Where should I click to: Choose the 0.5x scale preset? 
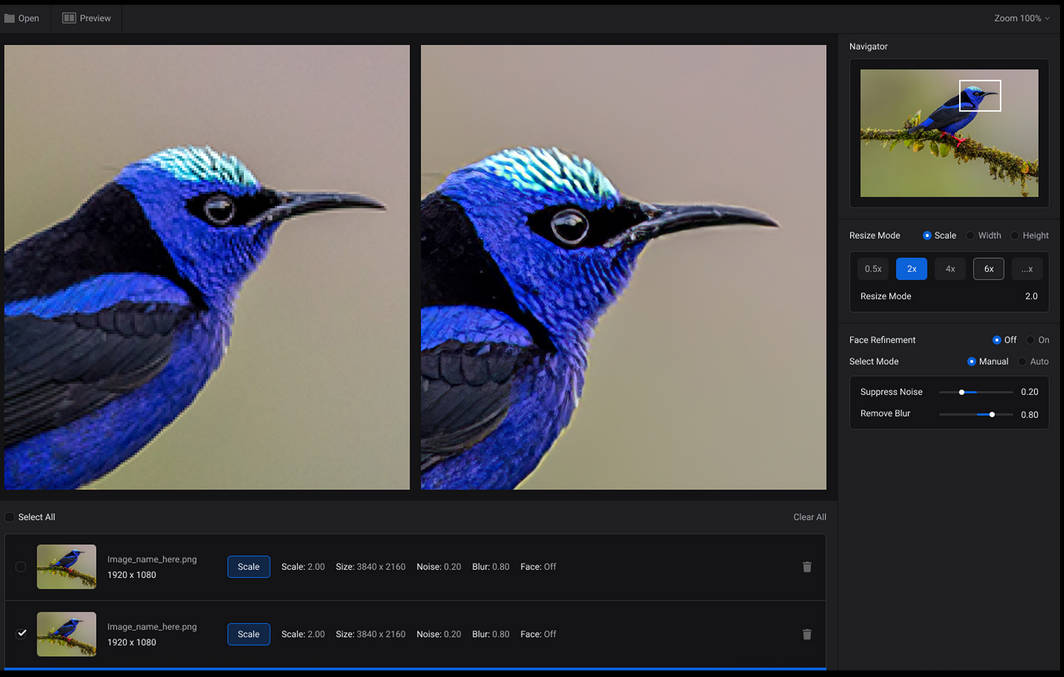tap(873, 269)
